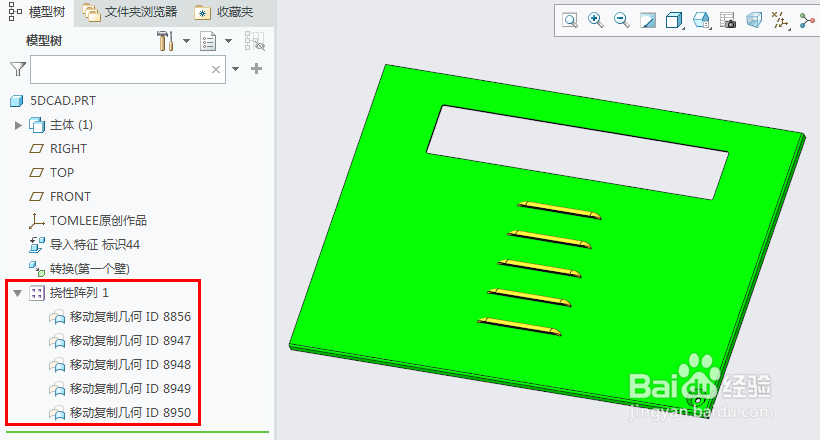
Task: Open the View Manager camera icon
Action: point(727,21)
